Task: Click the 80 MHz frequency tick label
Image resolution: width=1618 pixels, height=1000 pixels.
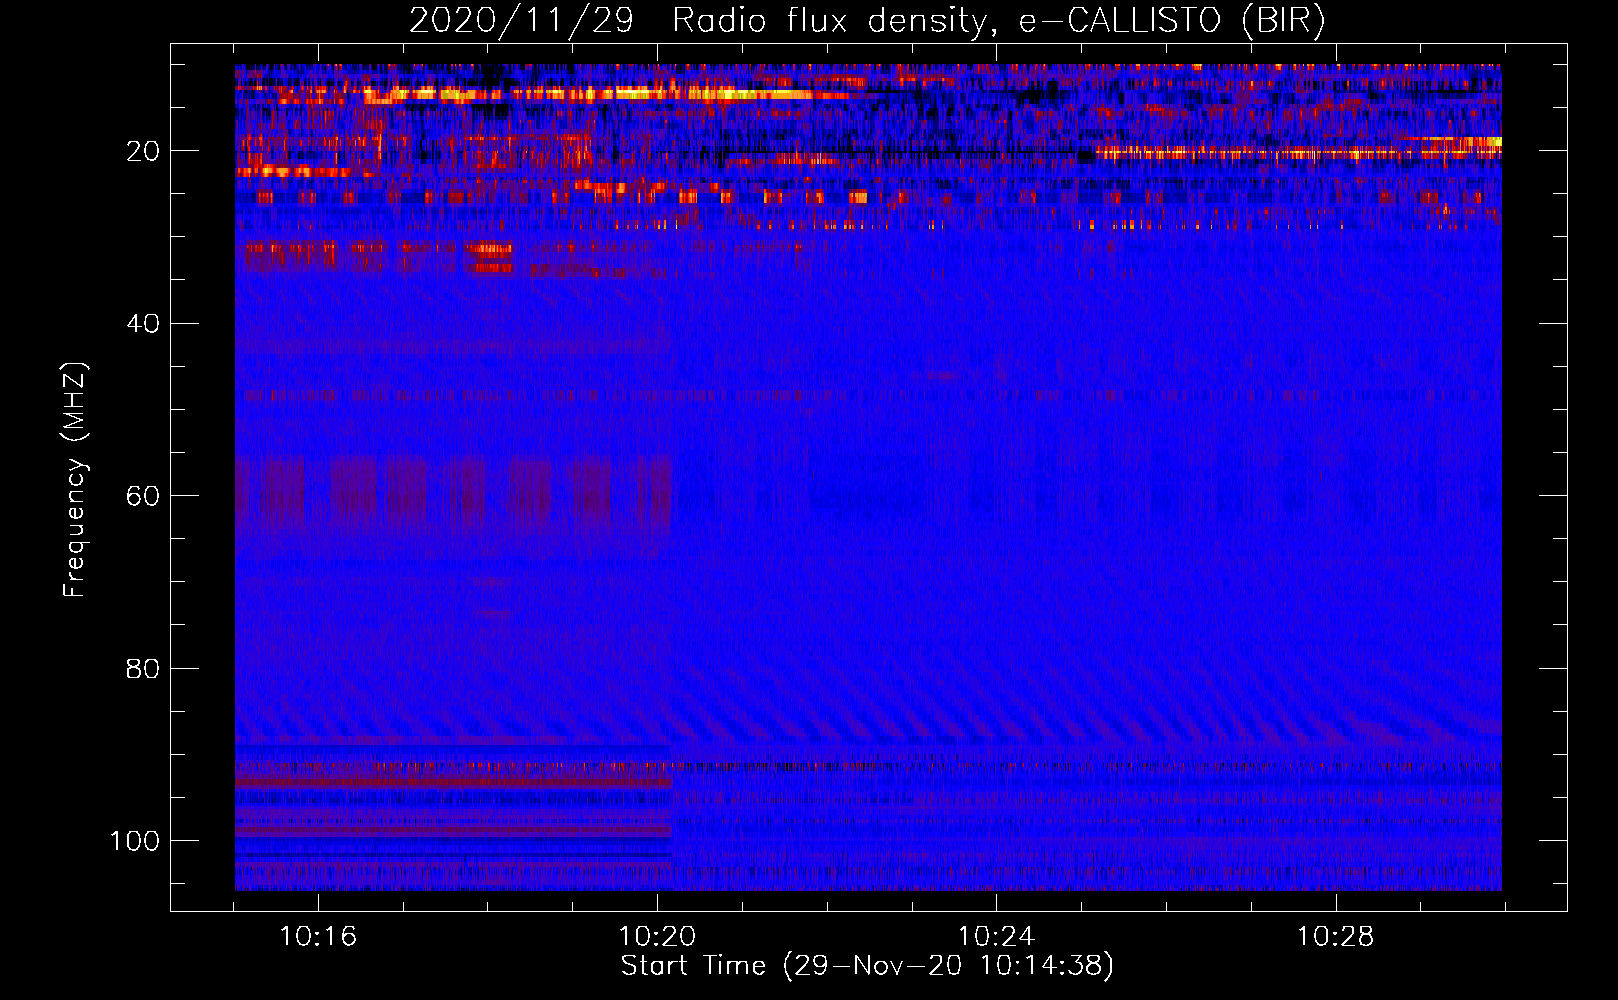Action: click(143, 669)
